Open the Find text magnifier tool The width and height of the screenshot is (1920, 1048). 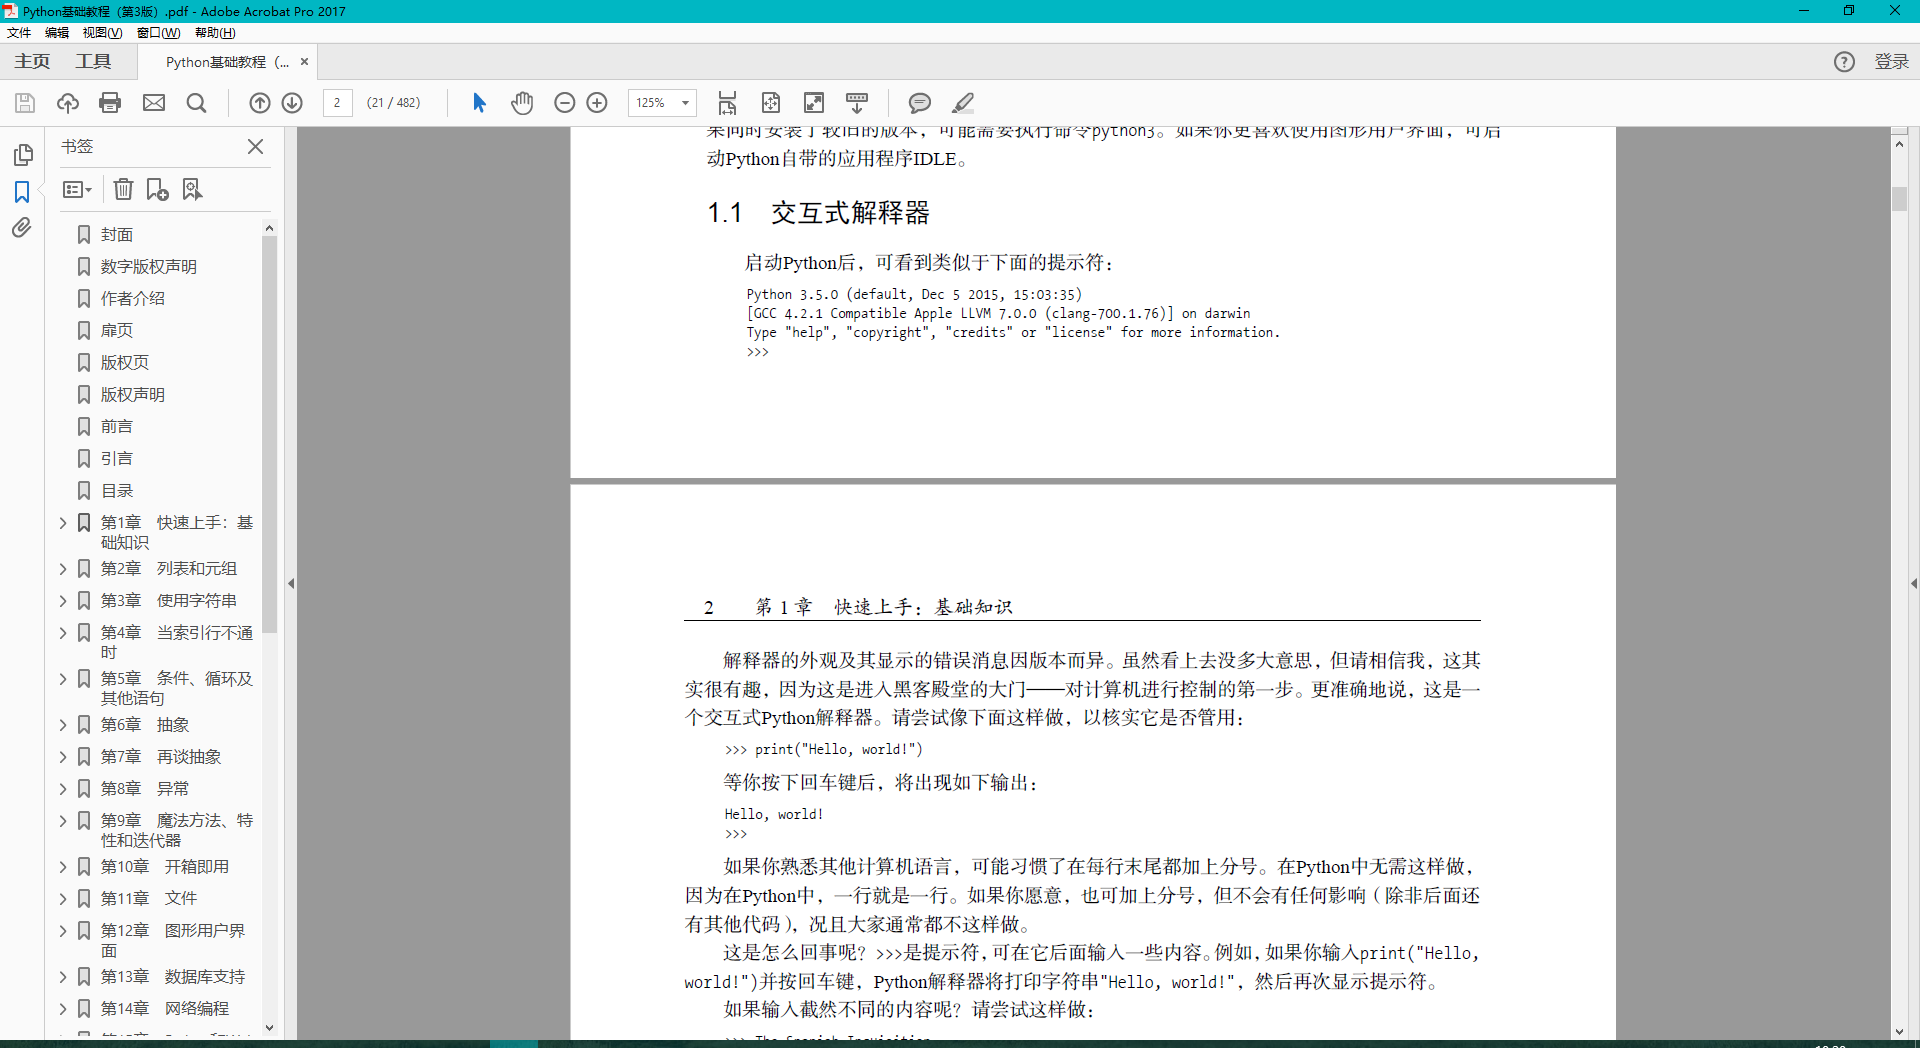[197, 103]
